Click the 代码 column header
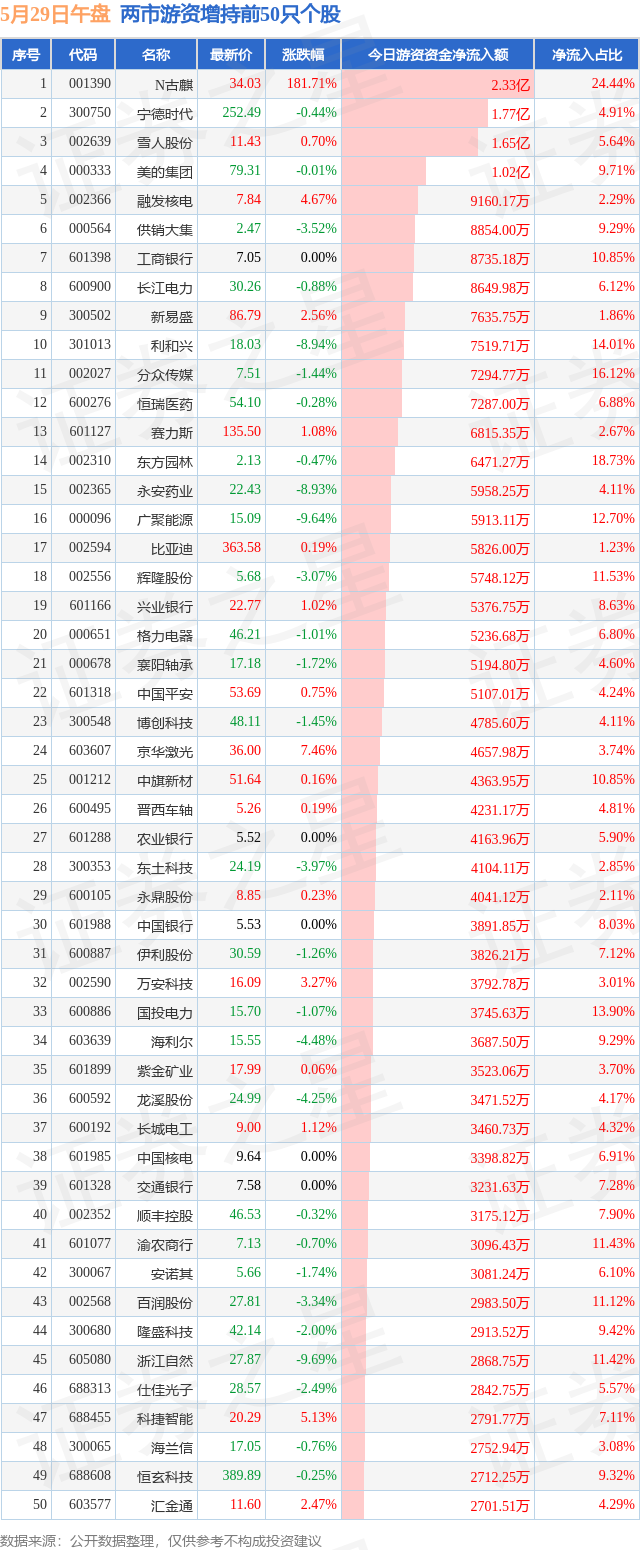 83,55
